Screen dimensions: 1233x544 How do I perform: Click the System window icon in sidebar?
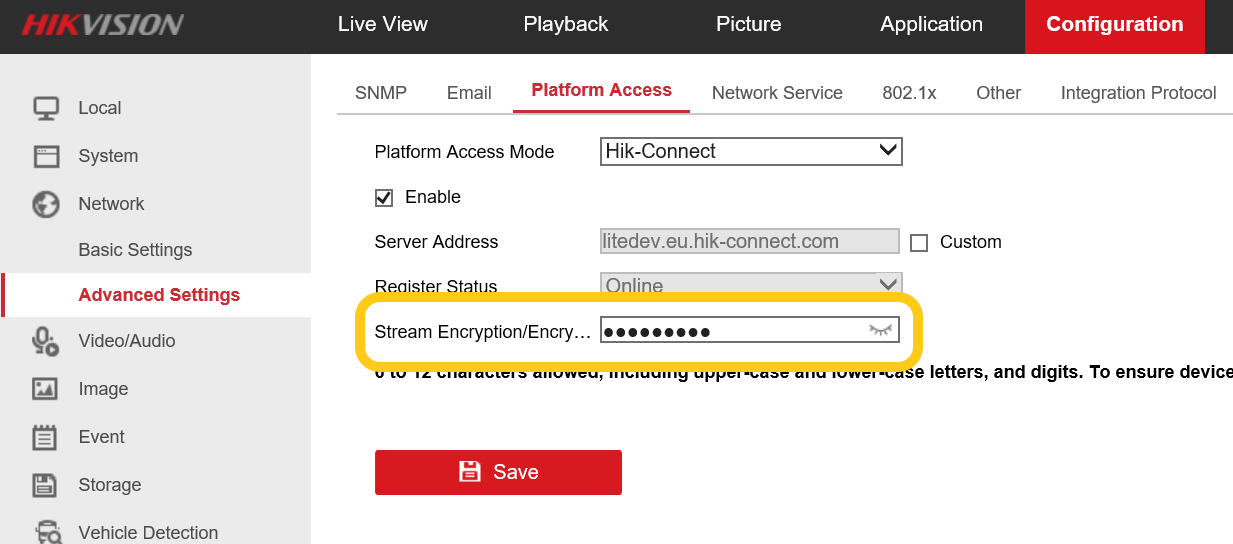(46, 156)
